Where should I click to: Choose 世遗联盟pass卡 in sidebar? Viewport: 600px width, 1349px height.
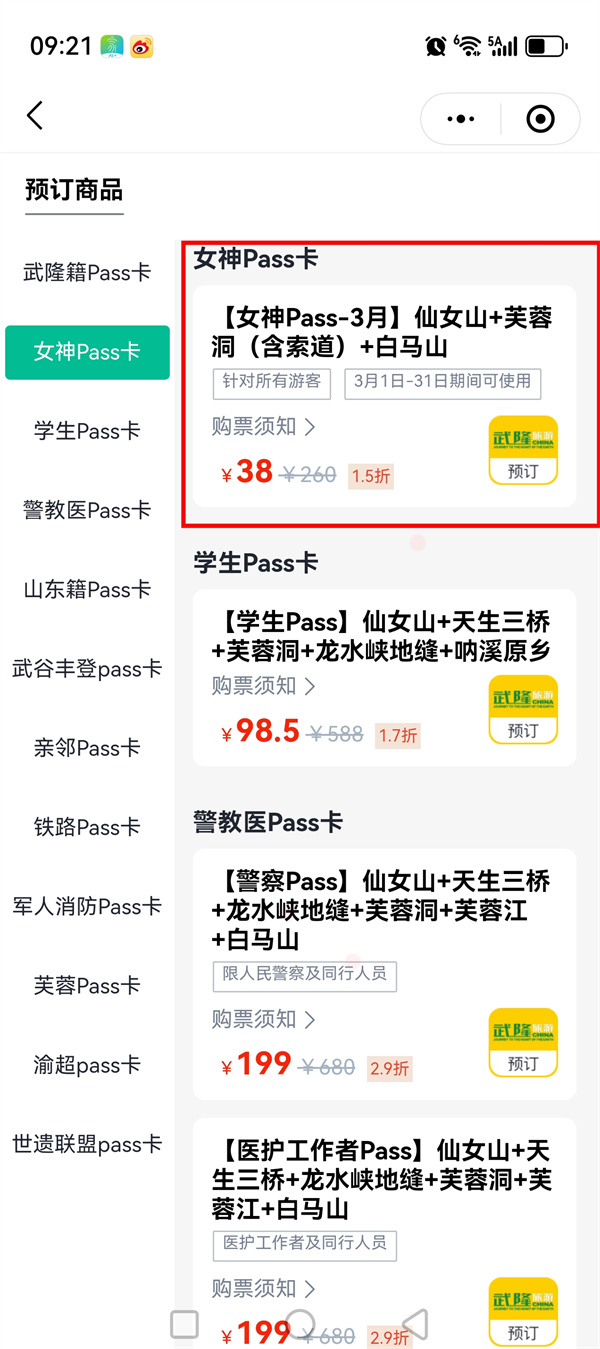(87, 1144)
